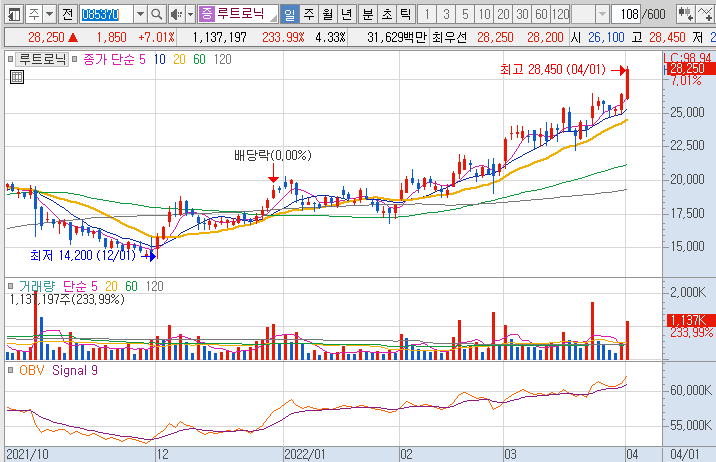Click the 배당락(0.00%) annotation
Viewport: 716px width, 462px height.
pos(273,156)
